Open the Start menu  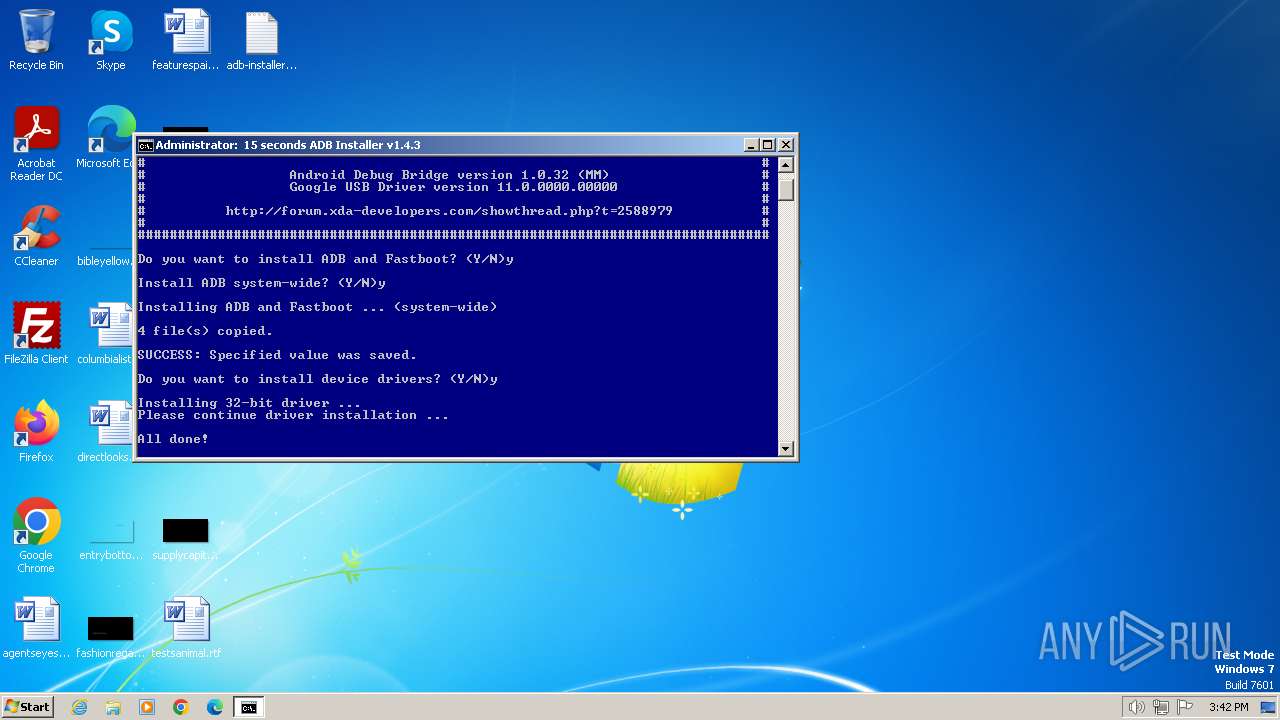pos(27,707)
